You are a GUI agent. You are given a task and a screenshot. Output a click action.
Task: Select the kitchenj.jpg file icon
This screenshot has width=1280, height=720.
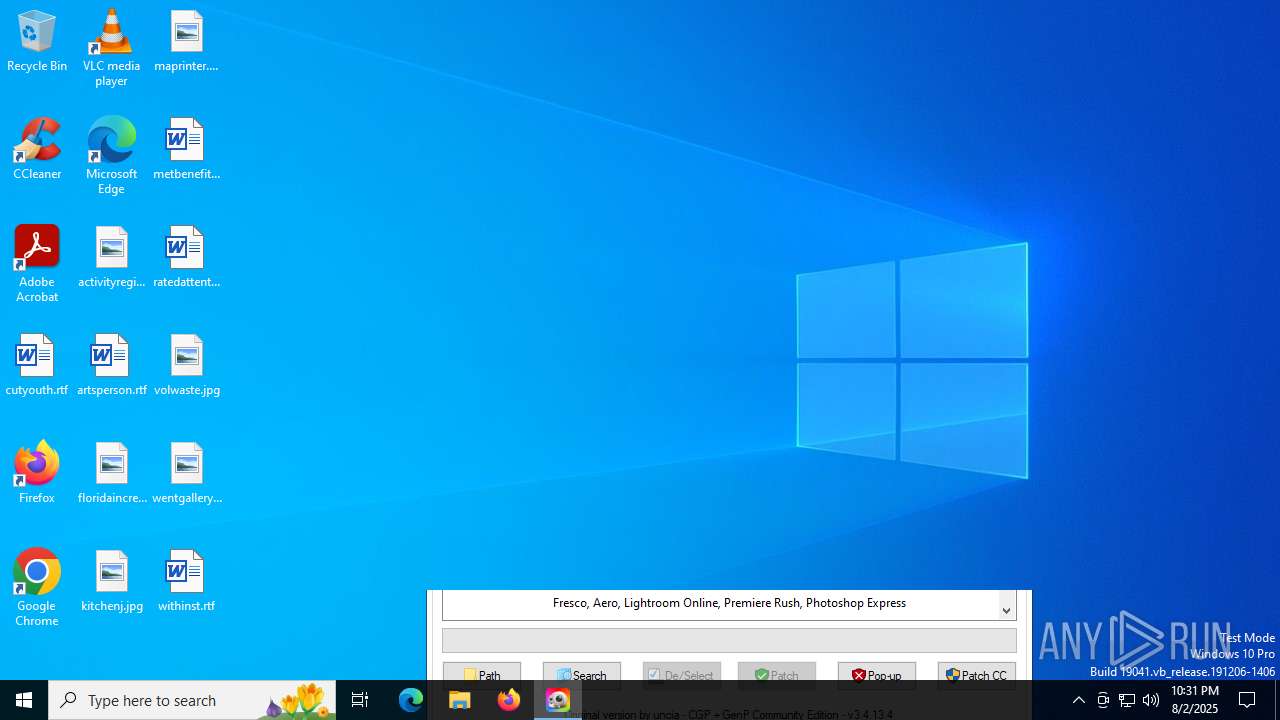pos(111,582)
